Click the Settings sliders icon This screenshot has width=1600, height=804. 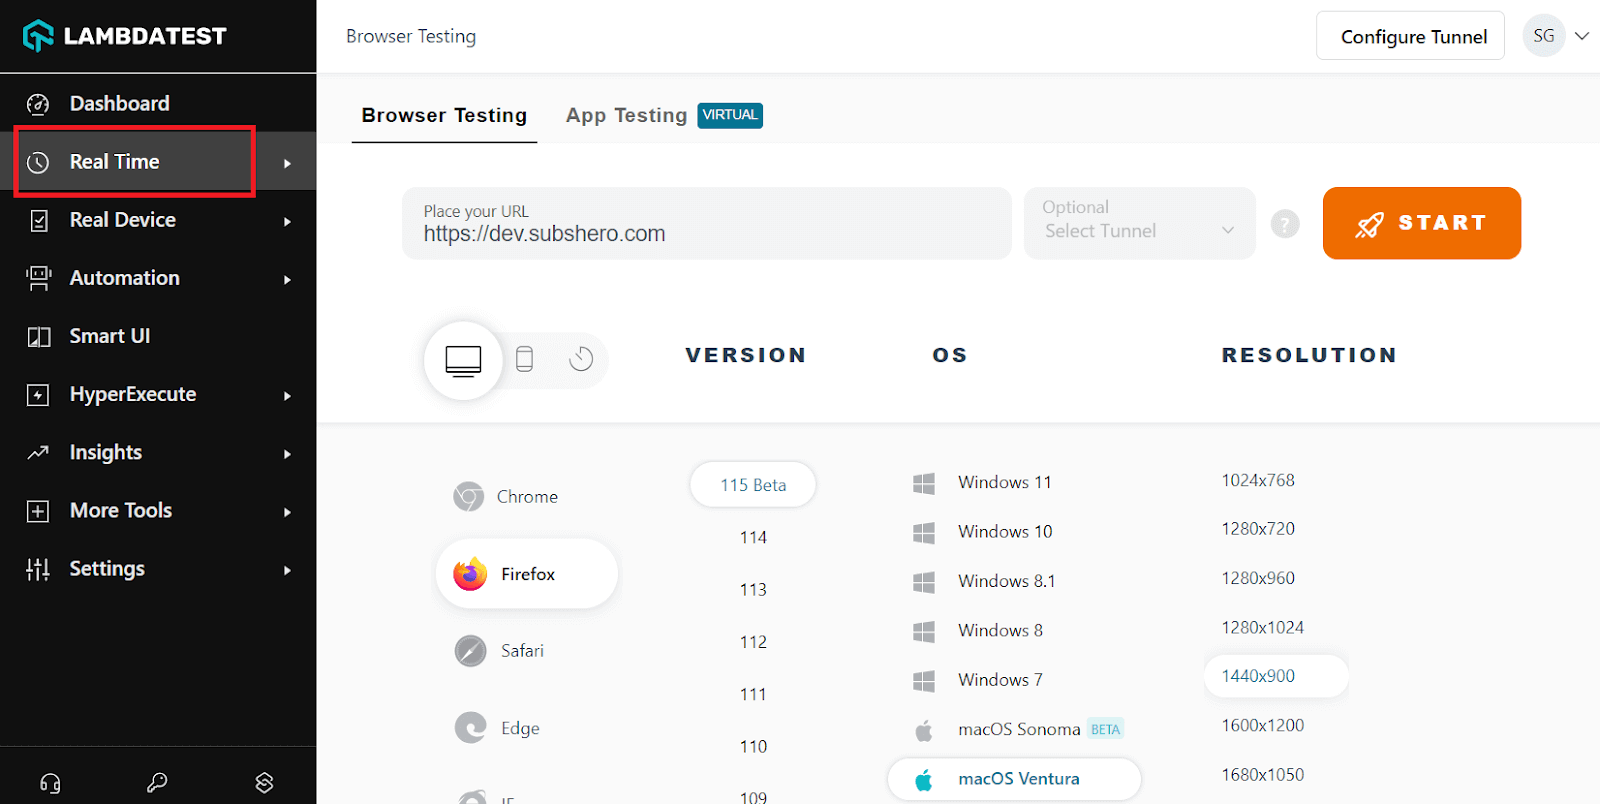[x=38, y=569]
